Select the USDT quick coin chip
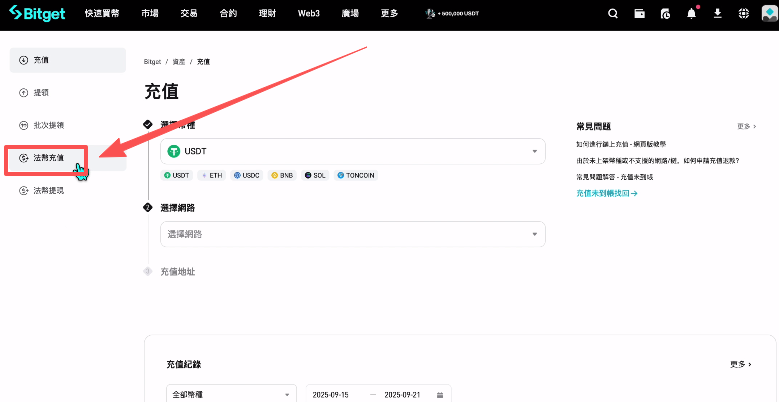779x402 pixels. [177, 175]
